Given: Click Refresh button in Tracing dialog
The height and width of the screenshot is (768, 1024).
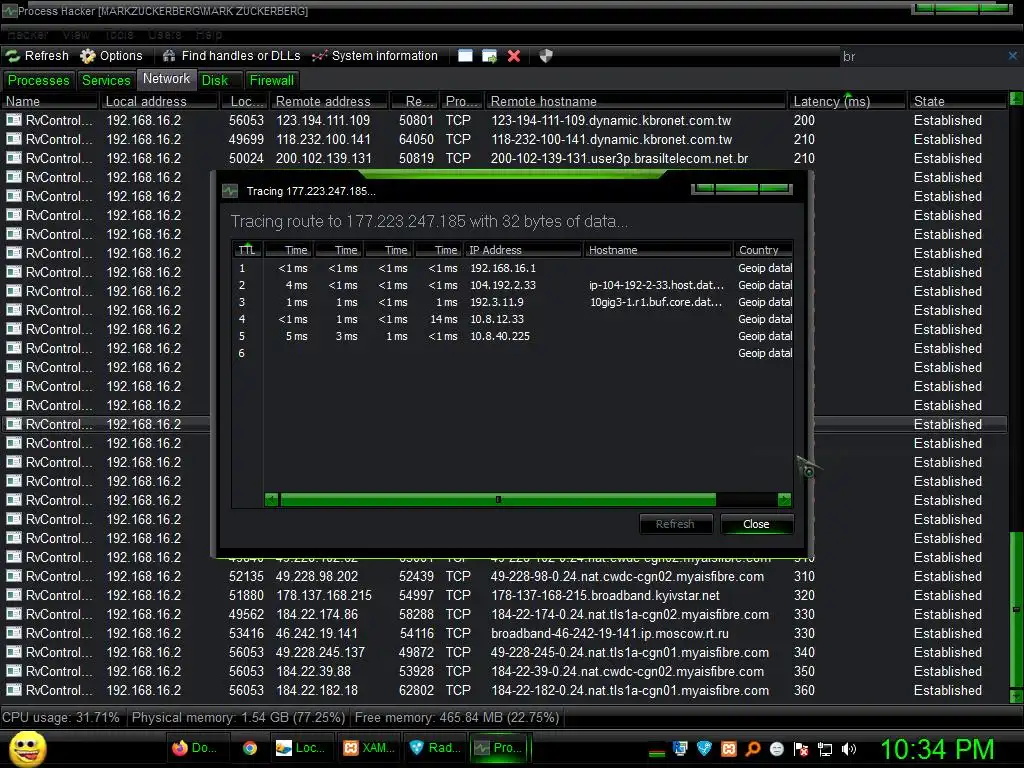Looking at the screenshot, I should (675, 524).
